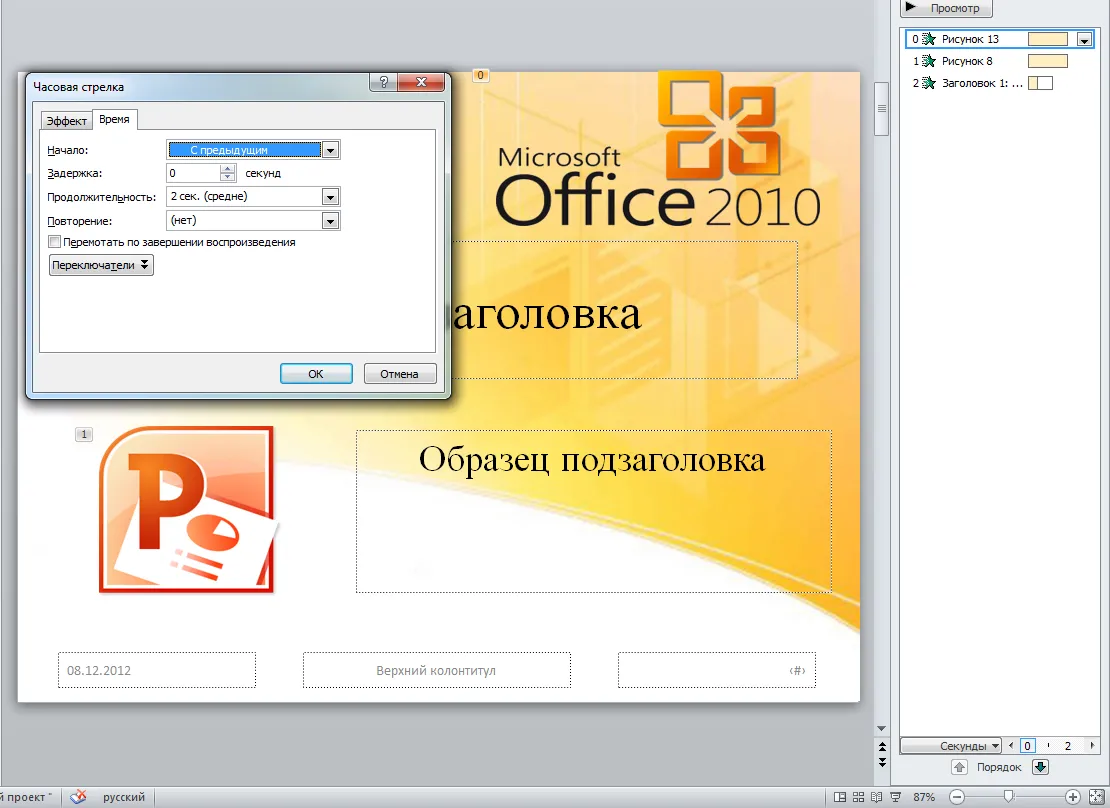Open the Продолжительность dropdown
Viewport: 1110px width, 808px height.
(x=331, y=197)
